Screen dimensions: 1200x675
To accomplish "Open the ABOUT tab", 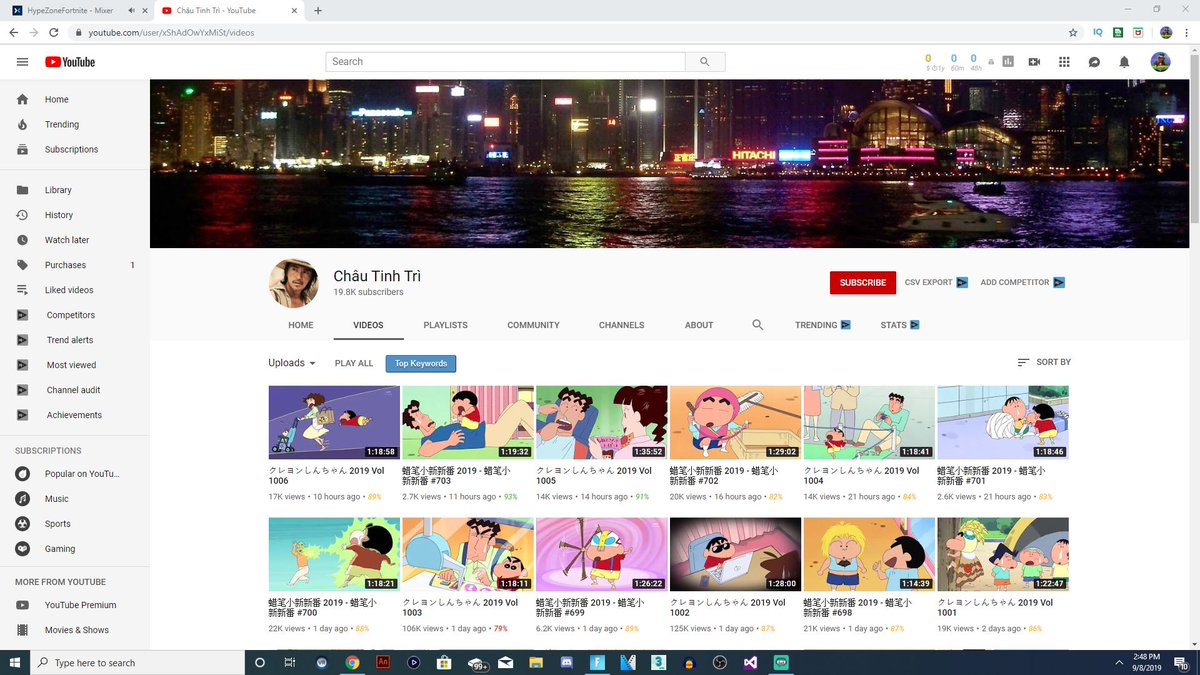I will click(699, 325).
